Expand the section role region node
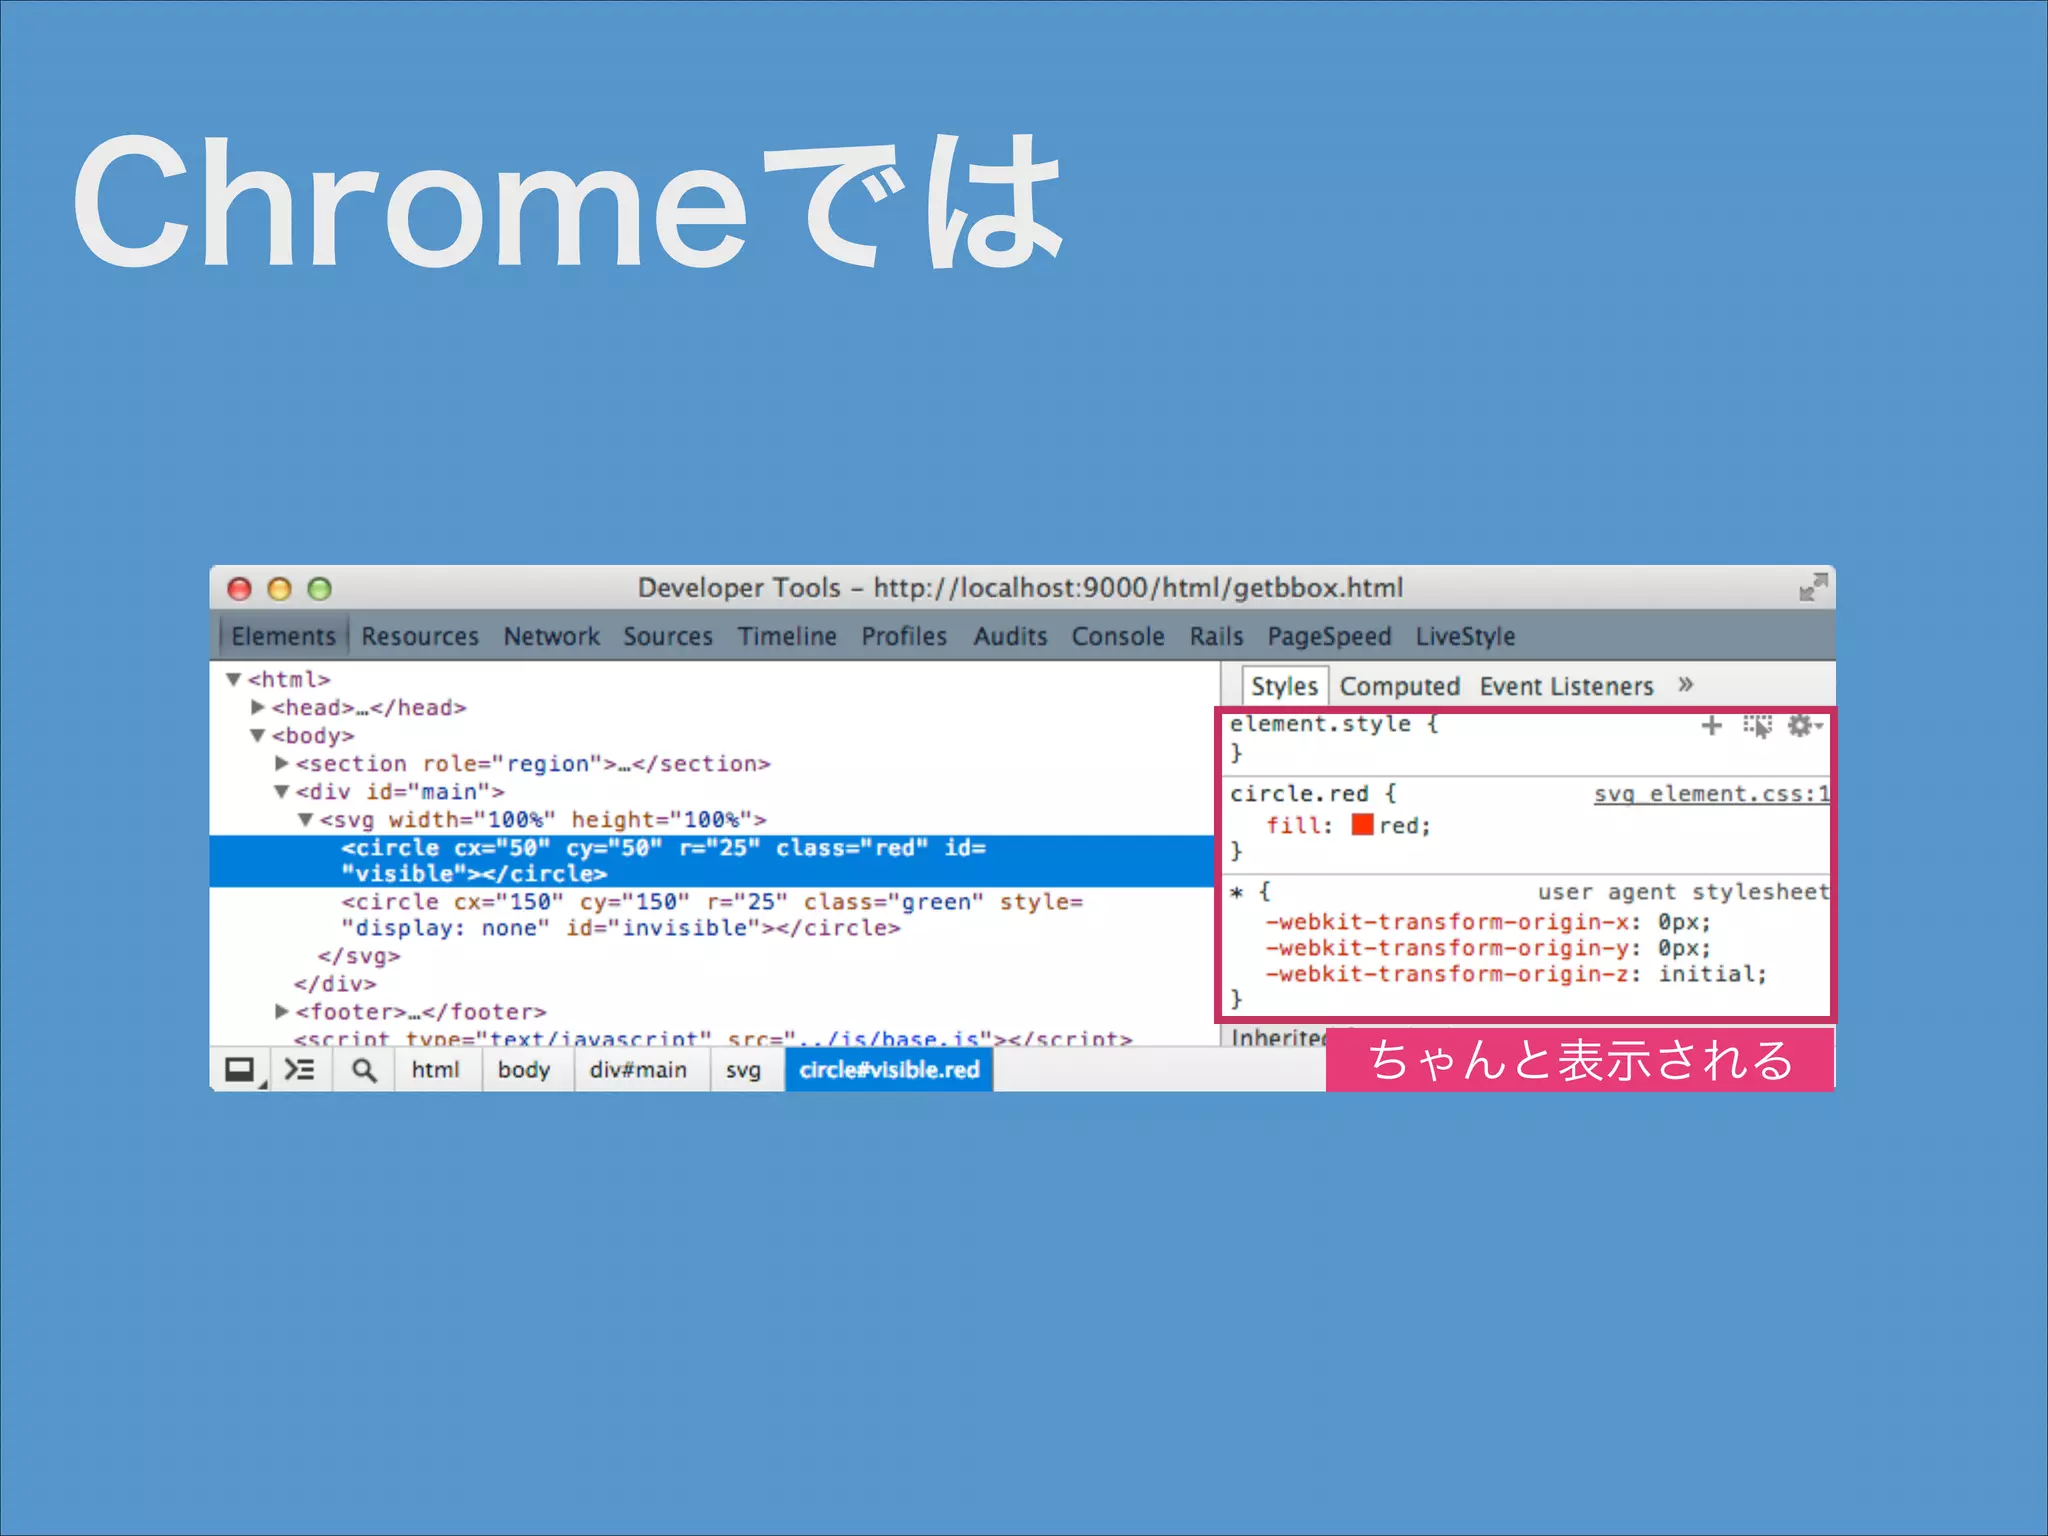 click(282, 763)
